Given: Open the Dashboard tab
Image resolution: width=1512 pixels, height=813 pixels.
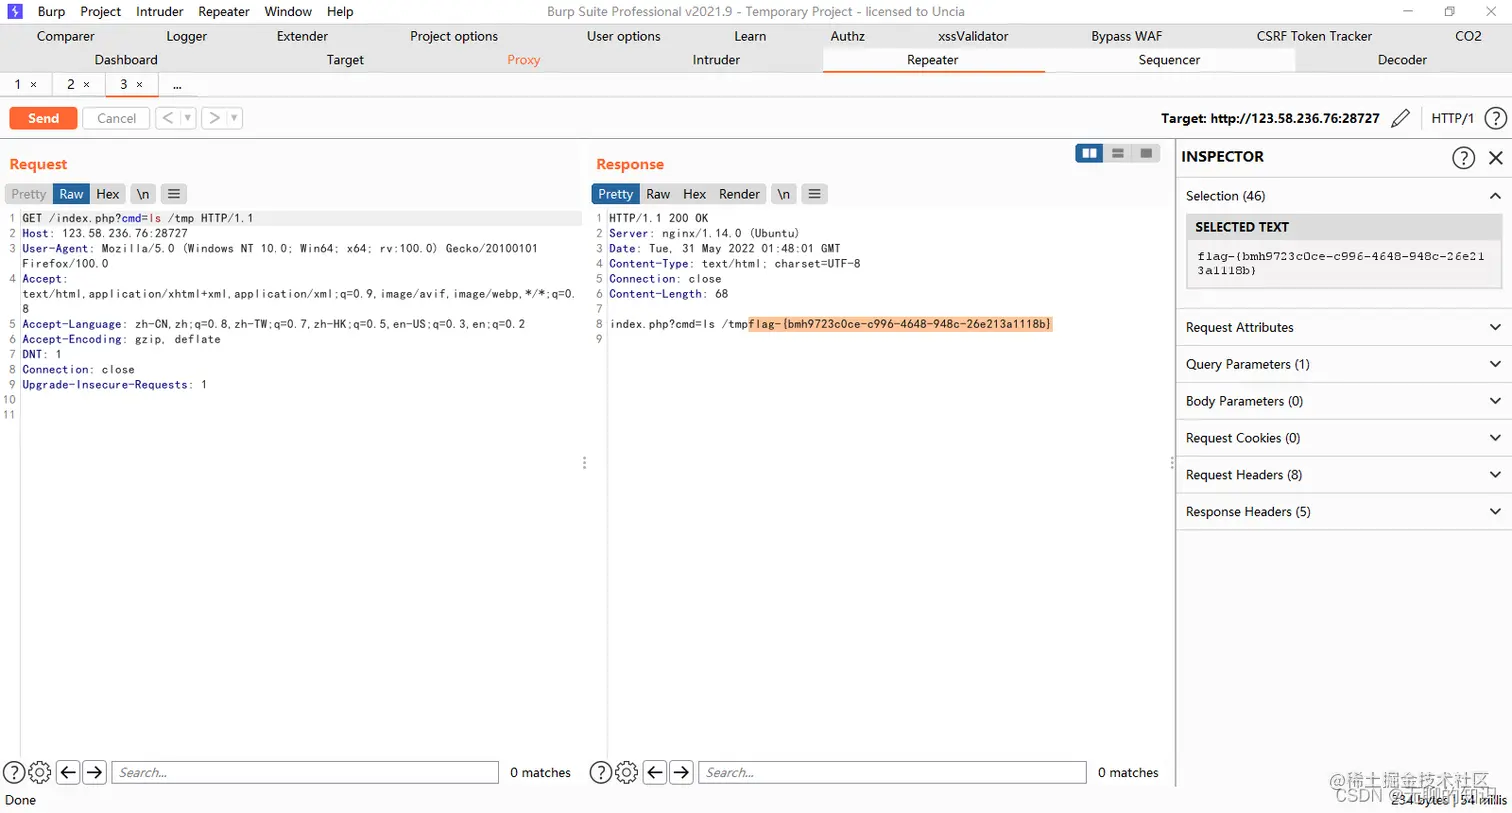Looking at the screenshot, I should (126, 60).
